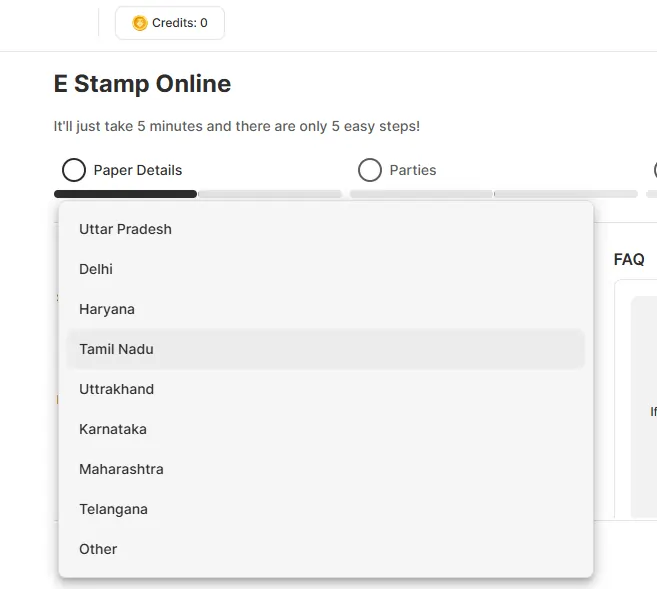Choose Telangana in the state dropdown

point(326,509)
